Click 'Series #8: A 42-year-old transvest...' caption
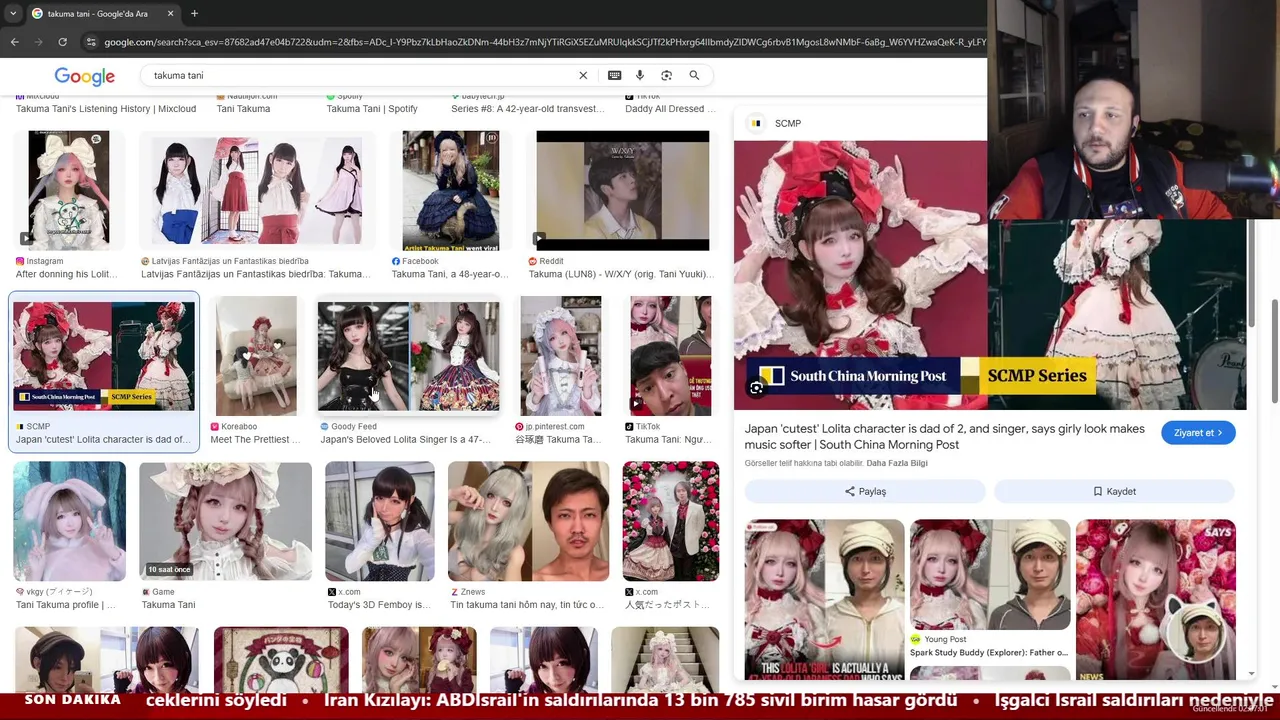This screenshot has height=720, width=1280. [527, 109]
